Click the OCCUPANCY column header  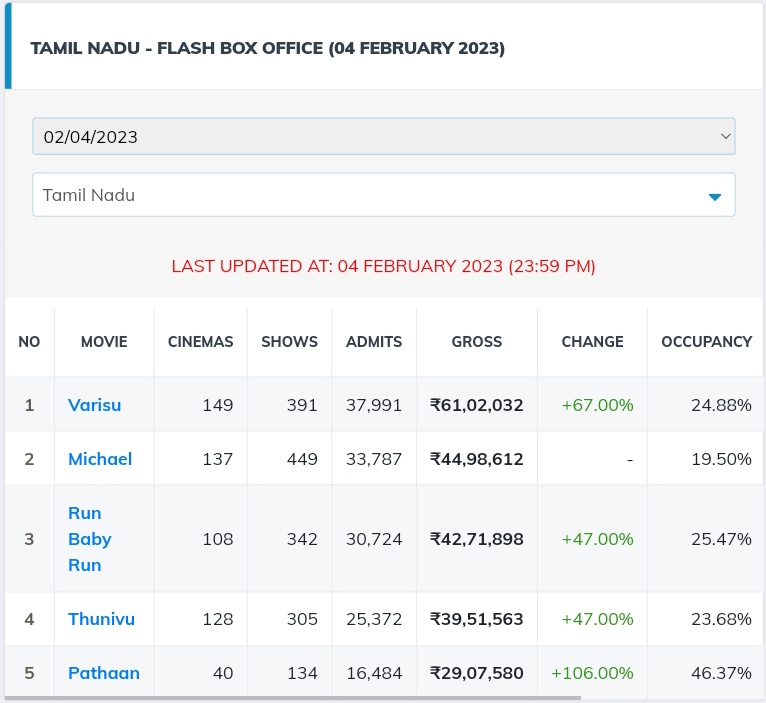pyautogui.click(x=706, y=341)
